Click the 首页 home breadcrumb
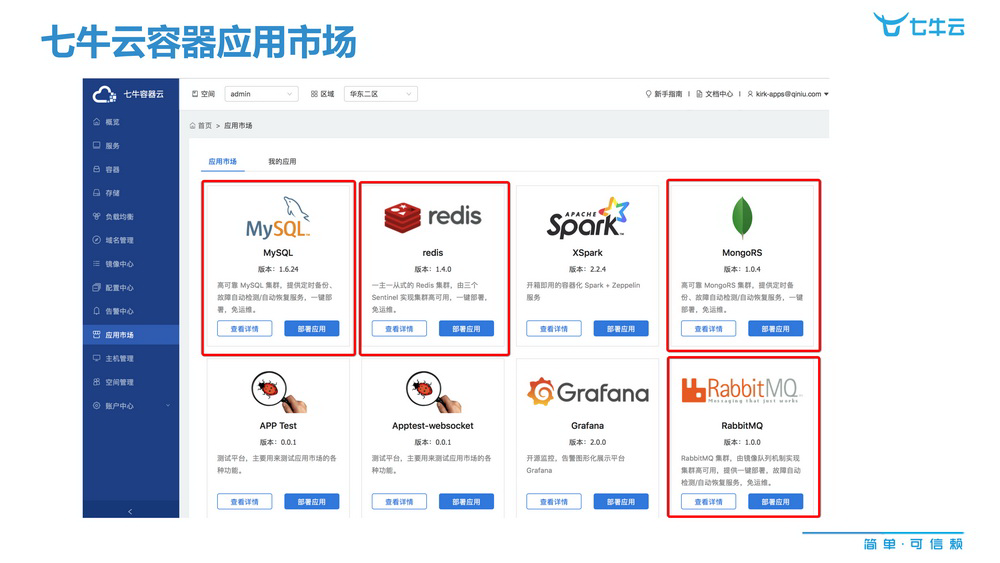This screenshot has height=563, width=1000. pyautogui.click(x=201, y=126)
